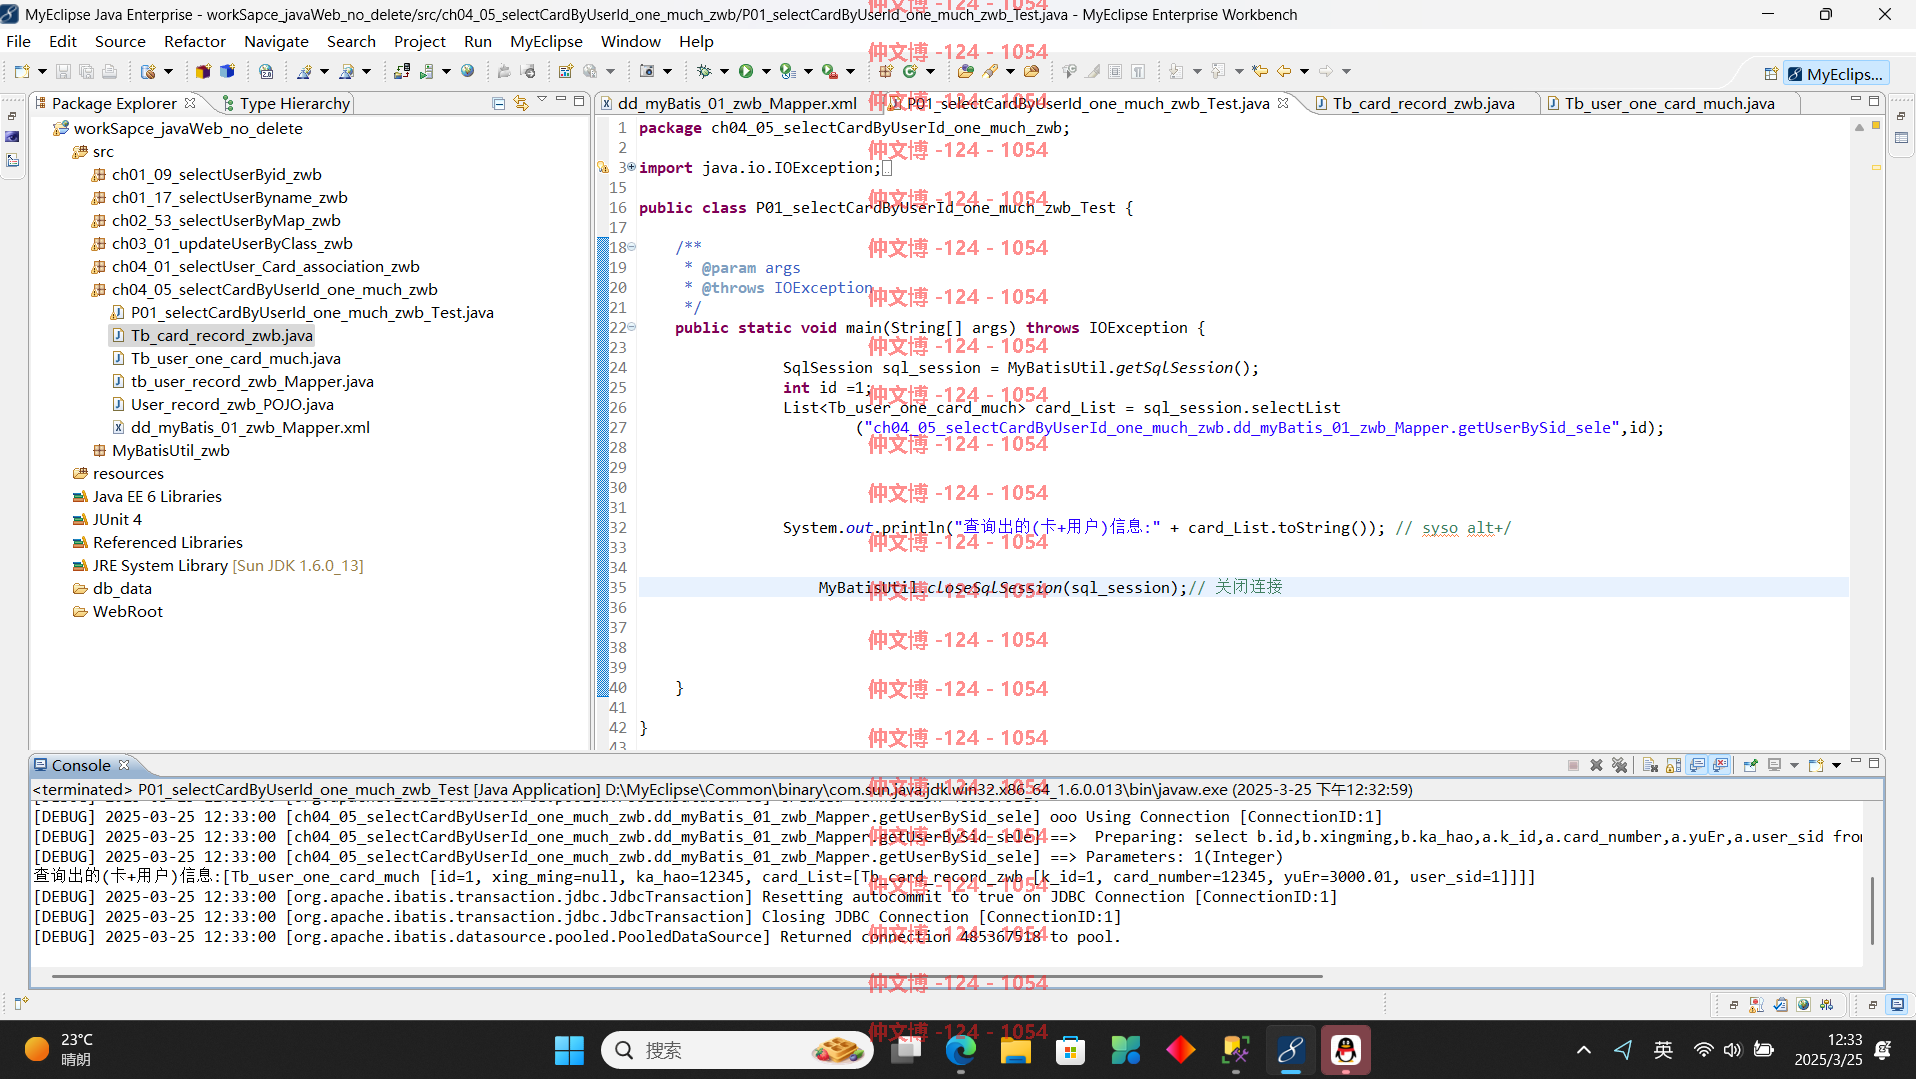This screenshot has height=1079, width=1916.
Task: Open the Refactor menu
Action: 195,41
